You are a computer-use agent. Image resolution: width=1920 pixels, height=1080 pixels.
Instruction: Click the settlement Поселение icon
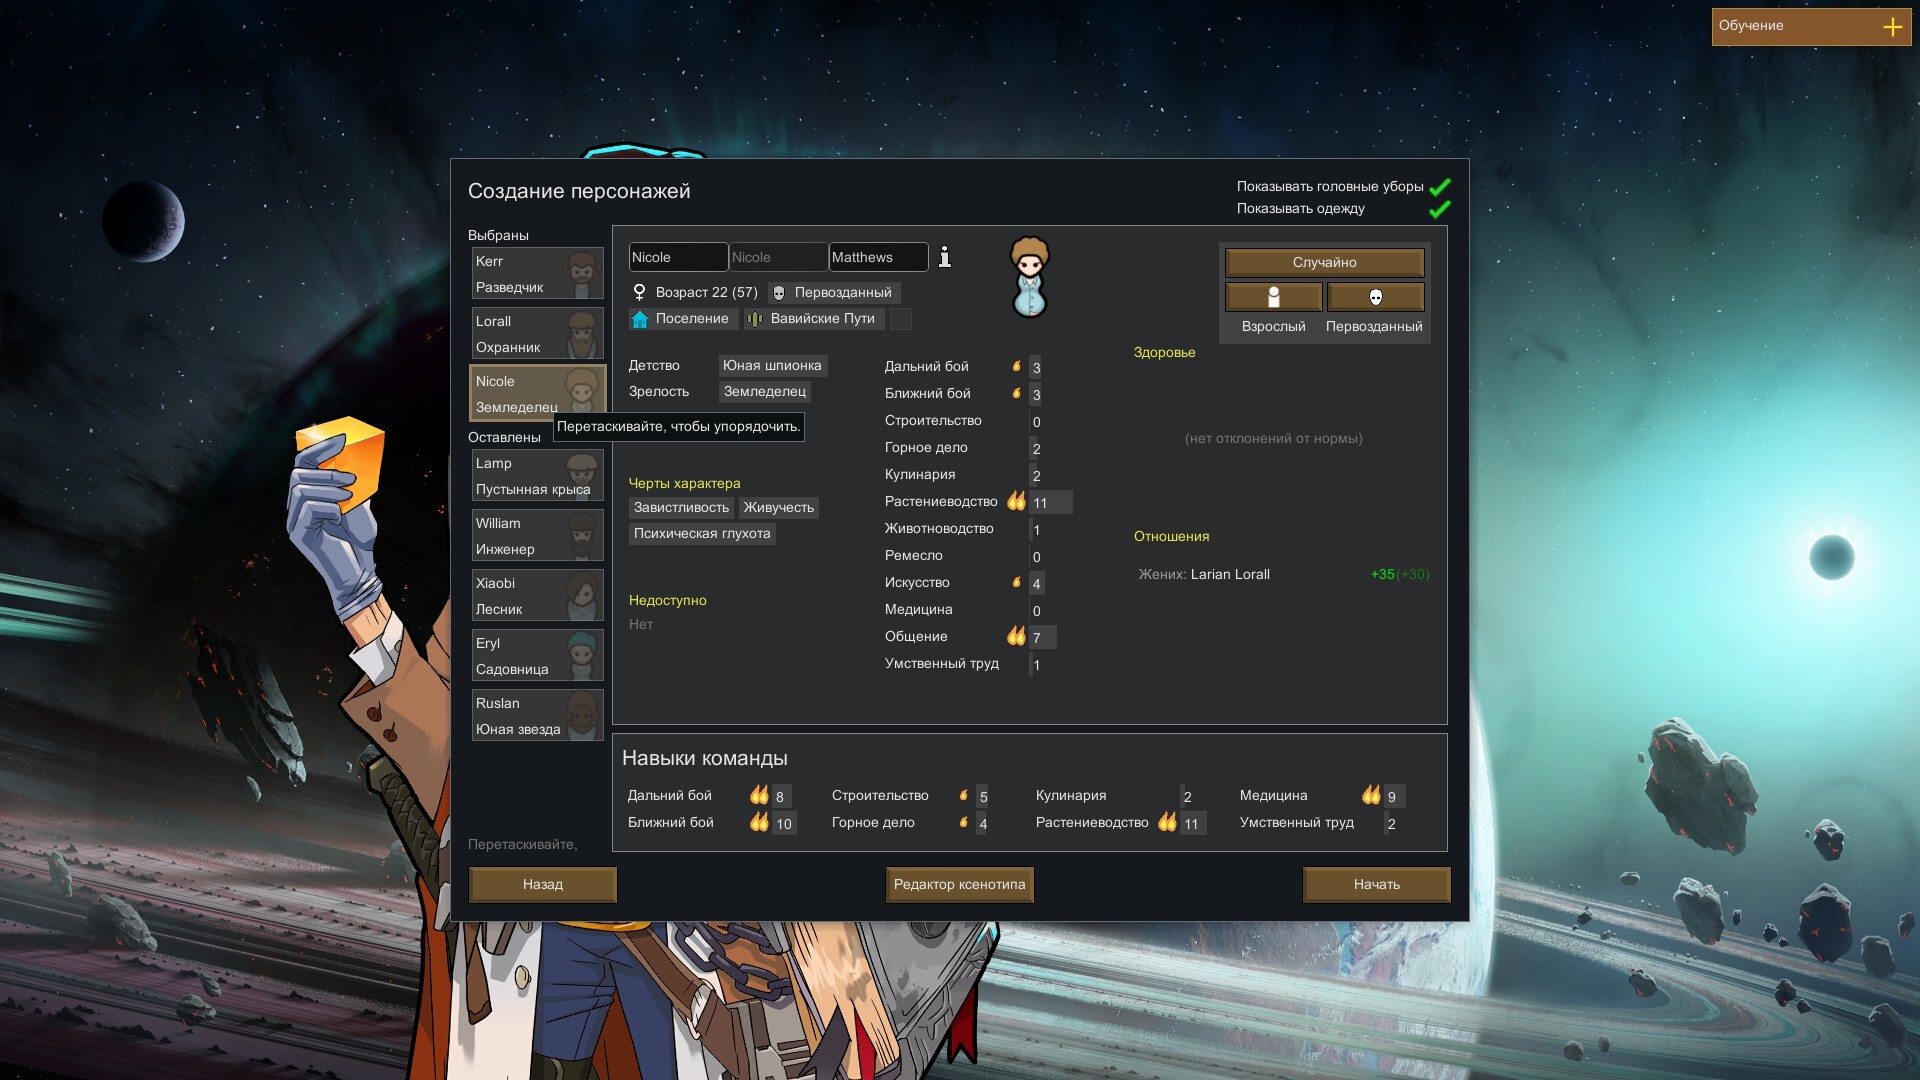pyautogui.click(x=640, y=318)
